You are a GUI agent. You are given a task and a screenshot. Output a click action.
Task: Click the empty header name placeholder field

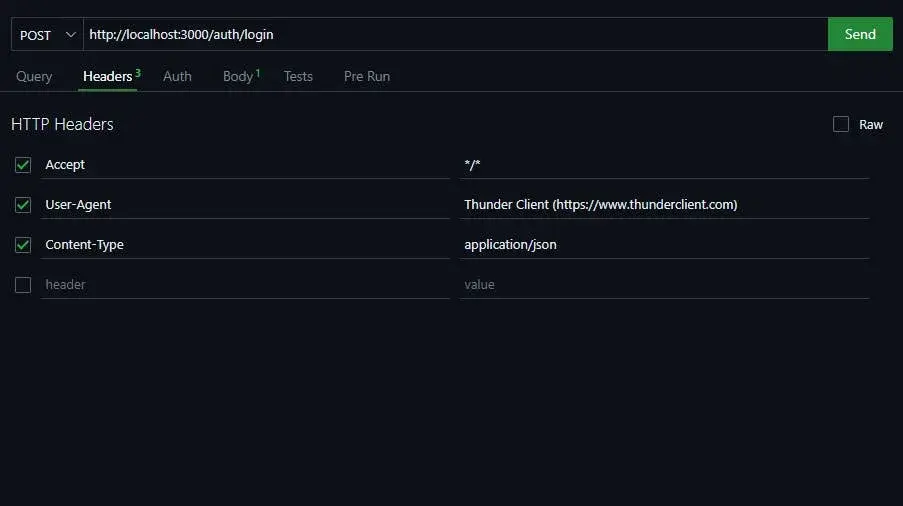245,285
